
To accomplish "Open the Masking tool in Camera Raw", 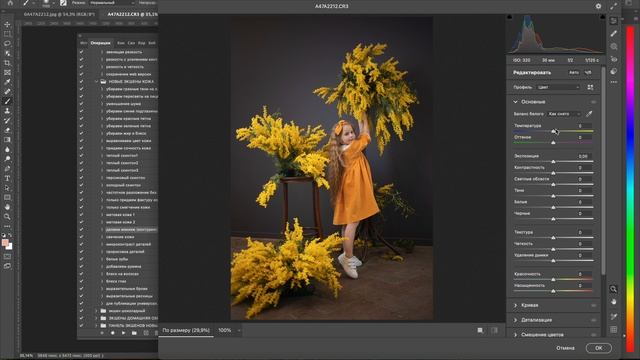I will pyautogui.click(x=613, y=47).
